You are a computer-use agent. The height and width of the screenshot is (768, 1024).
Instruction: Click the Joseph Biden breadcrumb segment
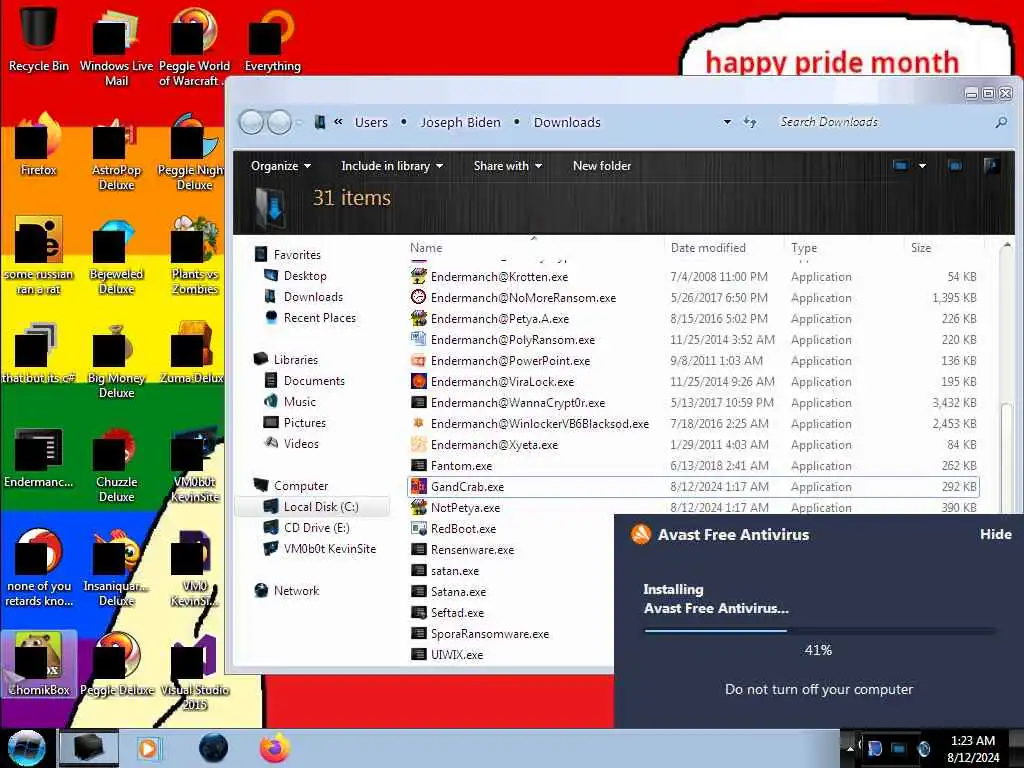point(460,122)
